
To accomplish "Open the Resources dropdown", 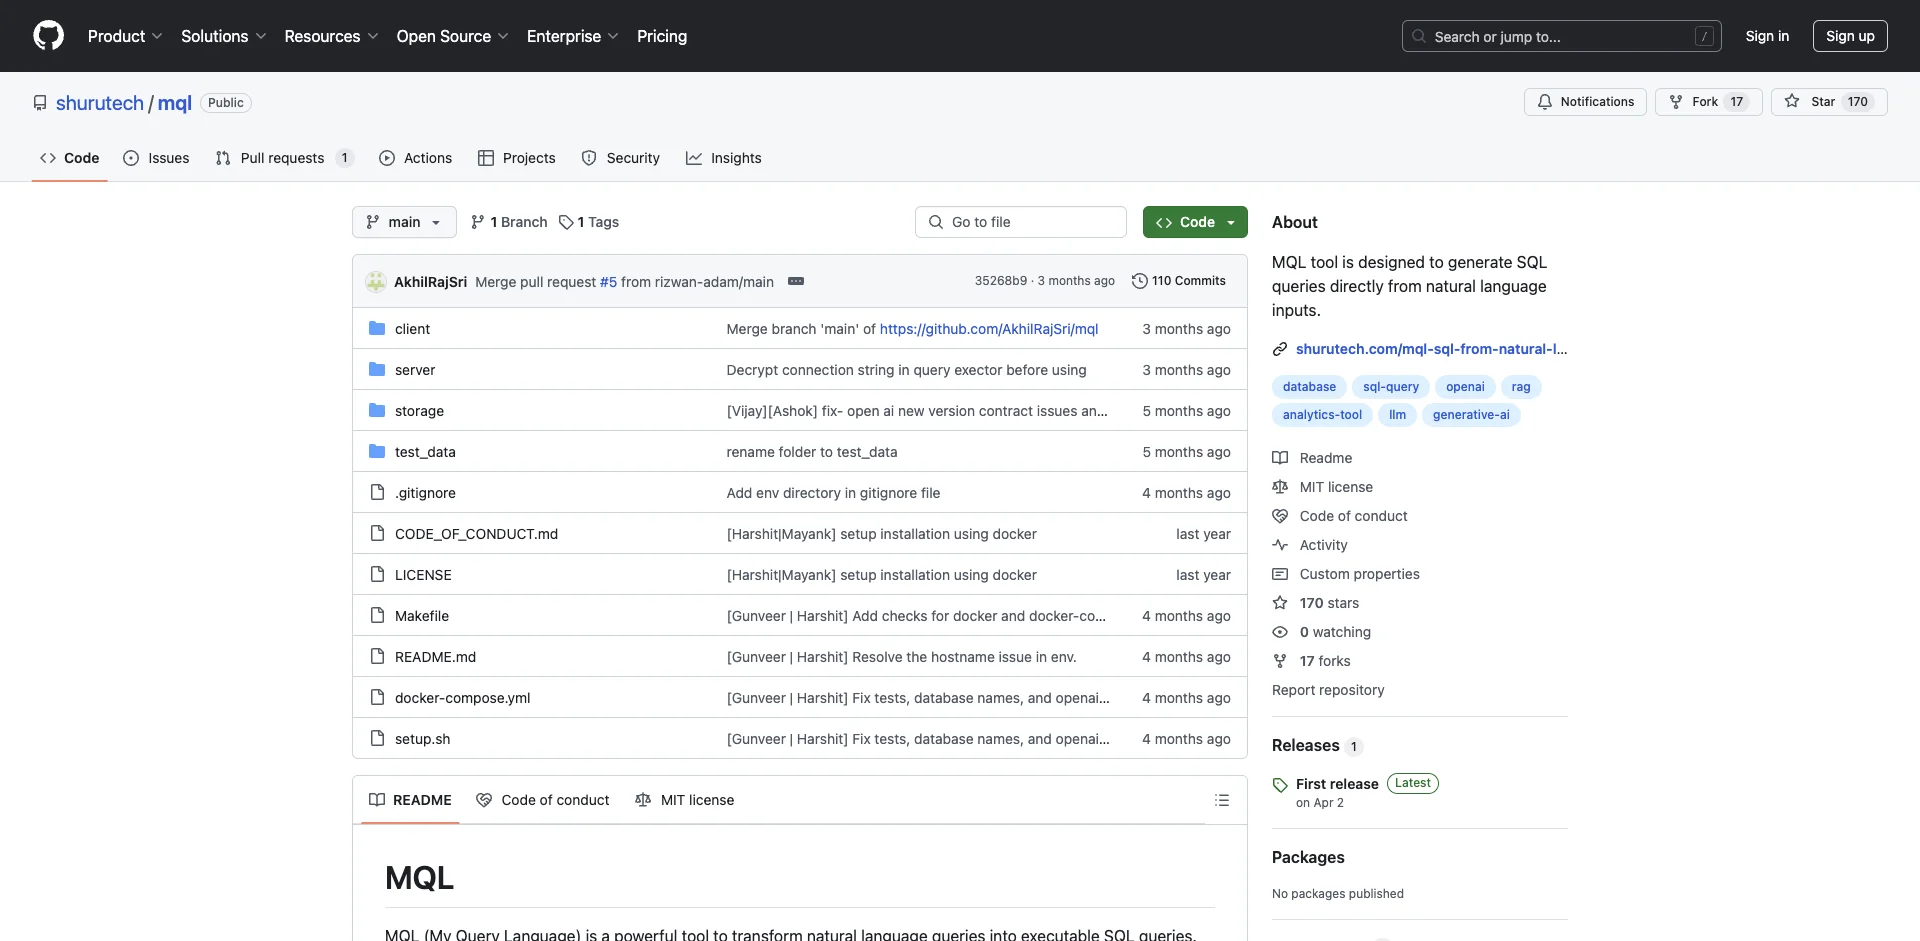I will (331, 36).
